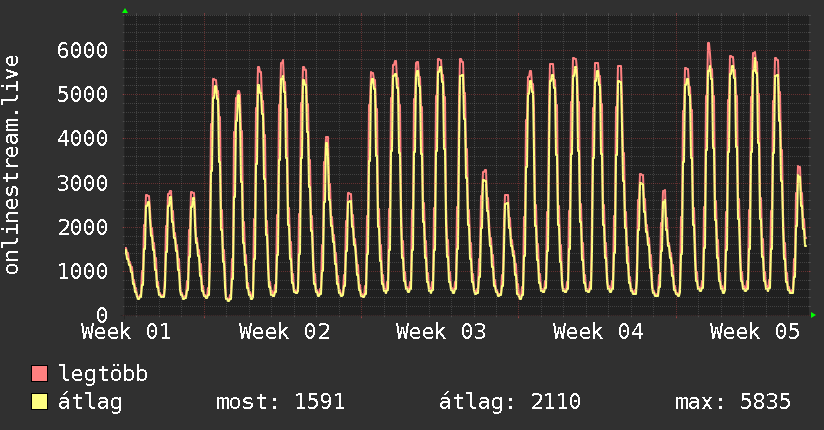Click the 'most: 1591' current value
This screenshot has width=824, height=430.
click(x=280, y=403)
